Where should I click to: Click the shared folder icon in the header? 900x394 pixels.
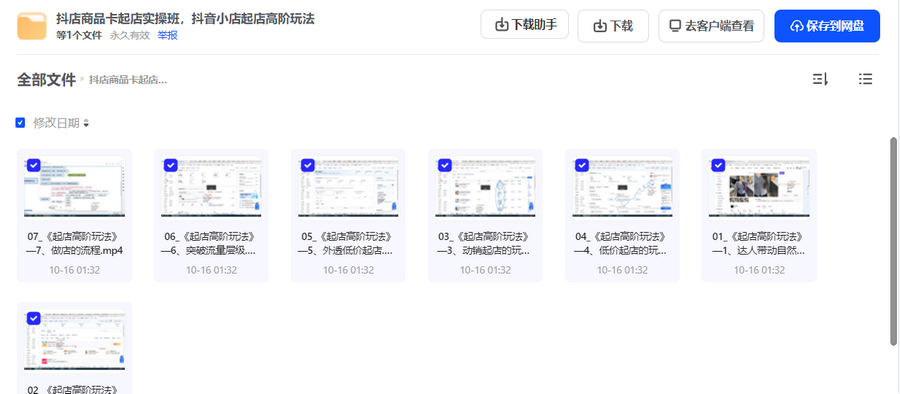(32, 26)
